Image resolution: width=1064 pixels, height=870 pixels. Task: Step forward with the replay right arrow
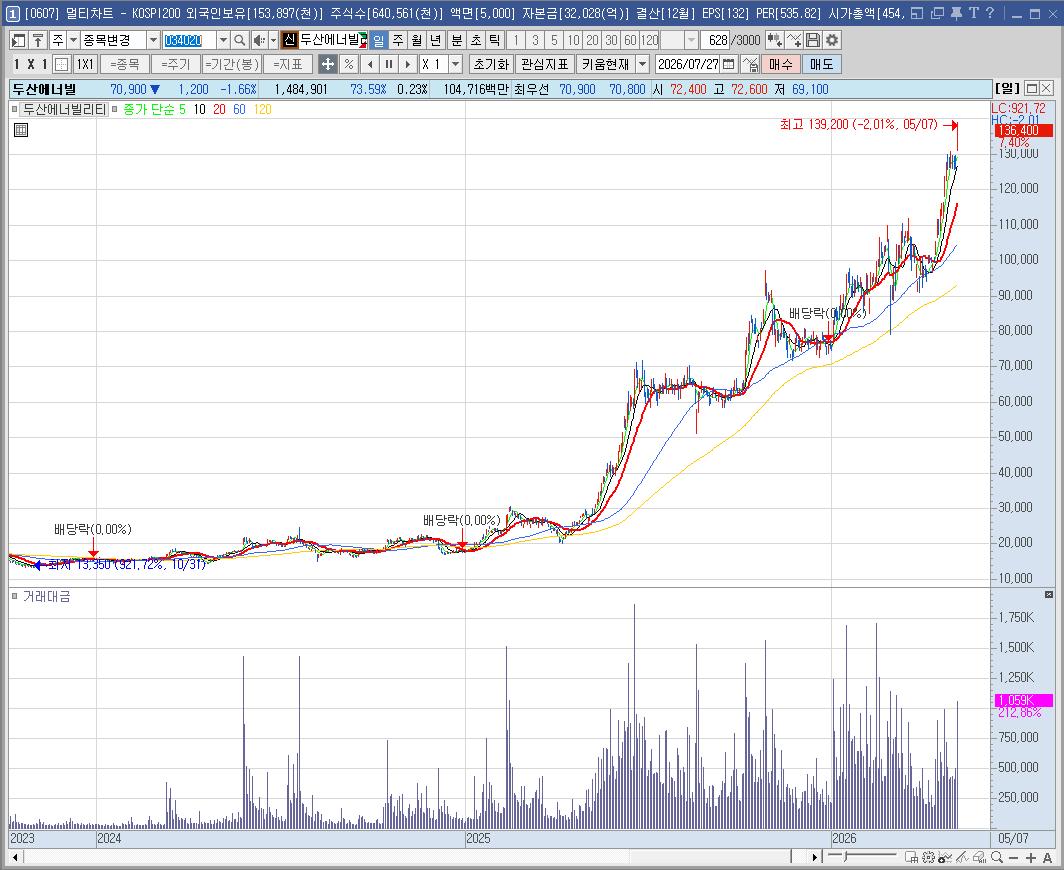(x=408, y=64)
